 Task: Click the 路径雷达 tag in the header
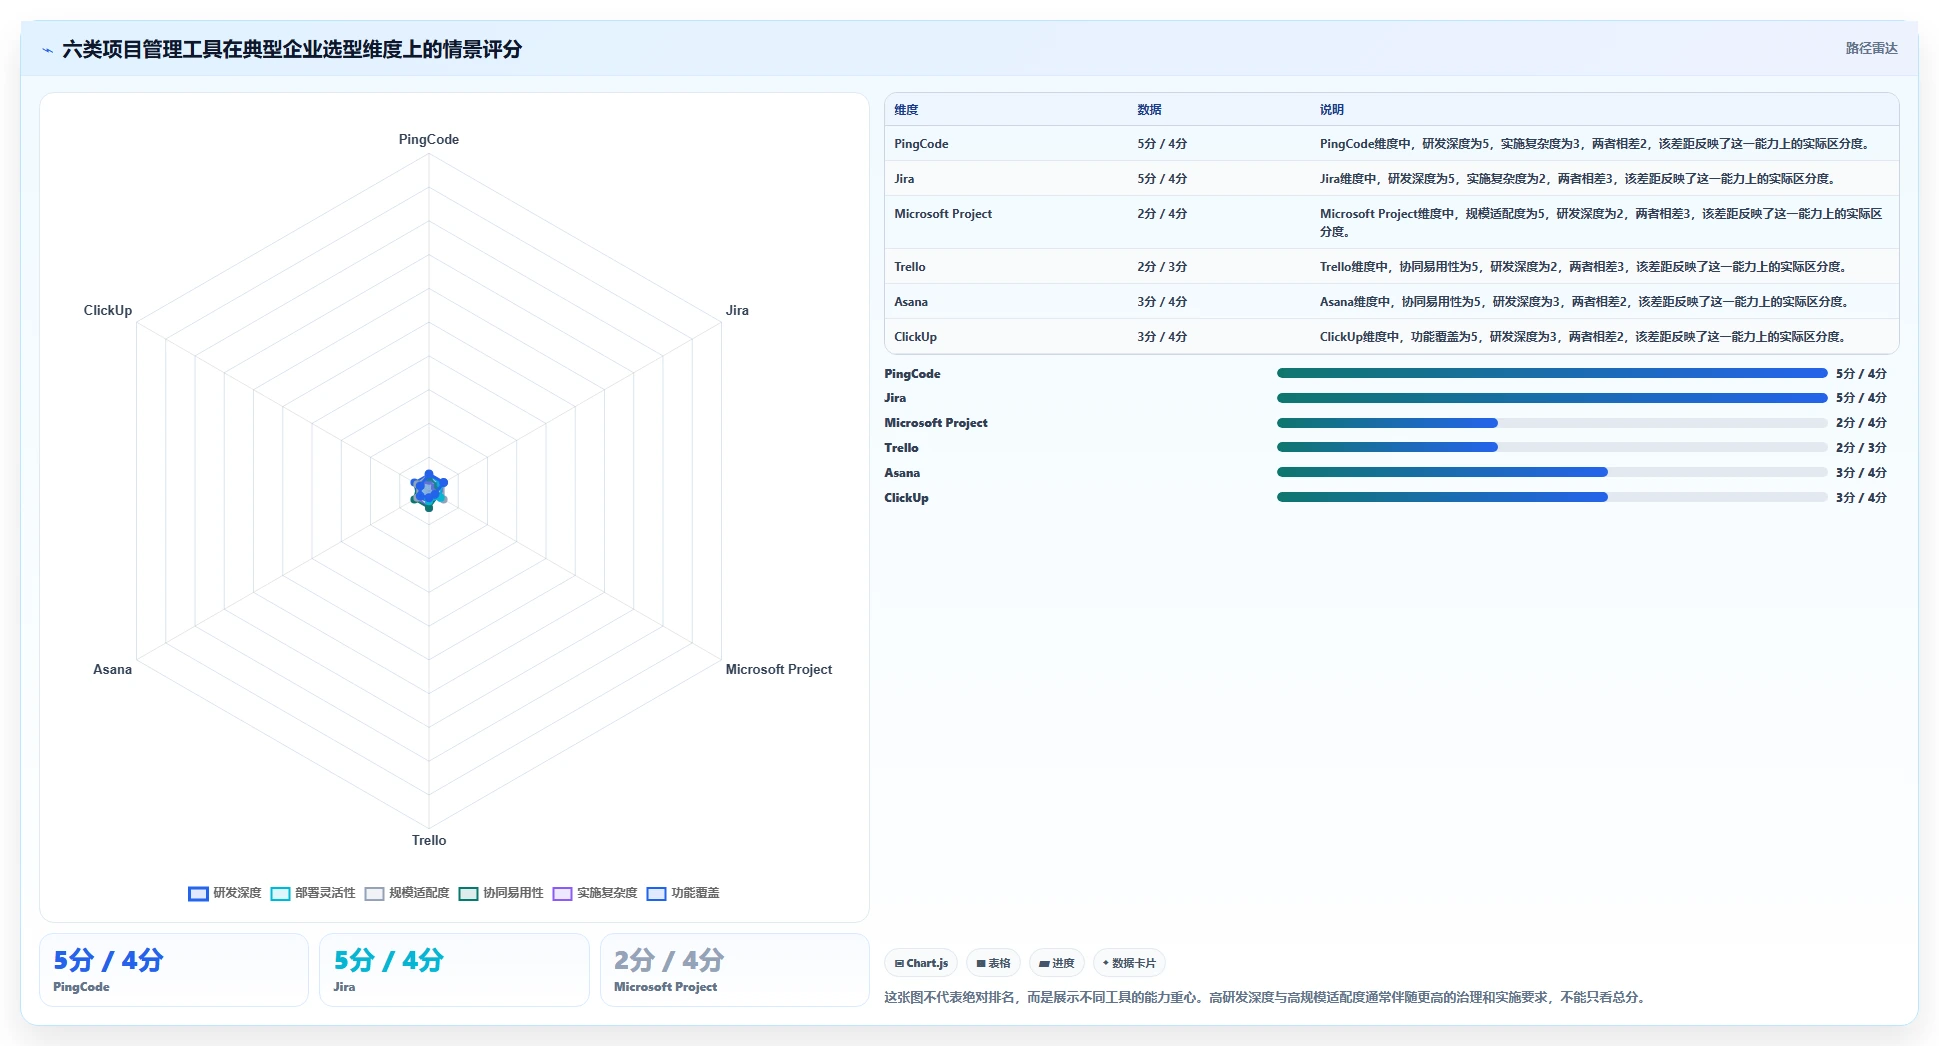pos(1871,48)
